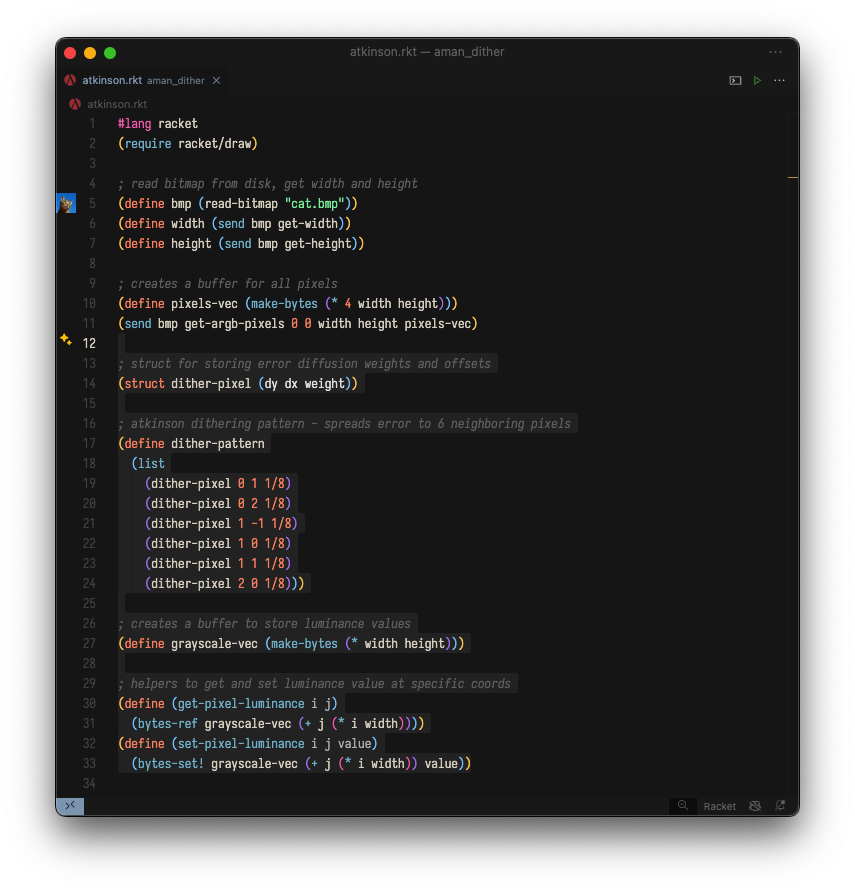This screenshot has height=890, width=855.
Task: Click "struct" keyword on line 14
Action: click(144, 384)
